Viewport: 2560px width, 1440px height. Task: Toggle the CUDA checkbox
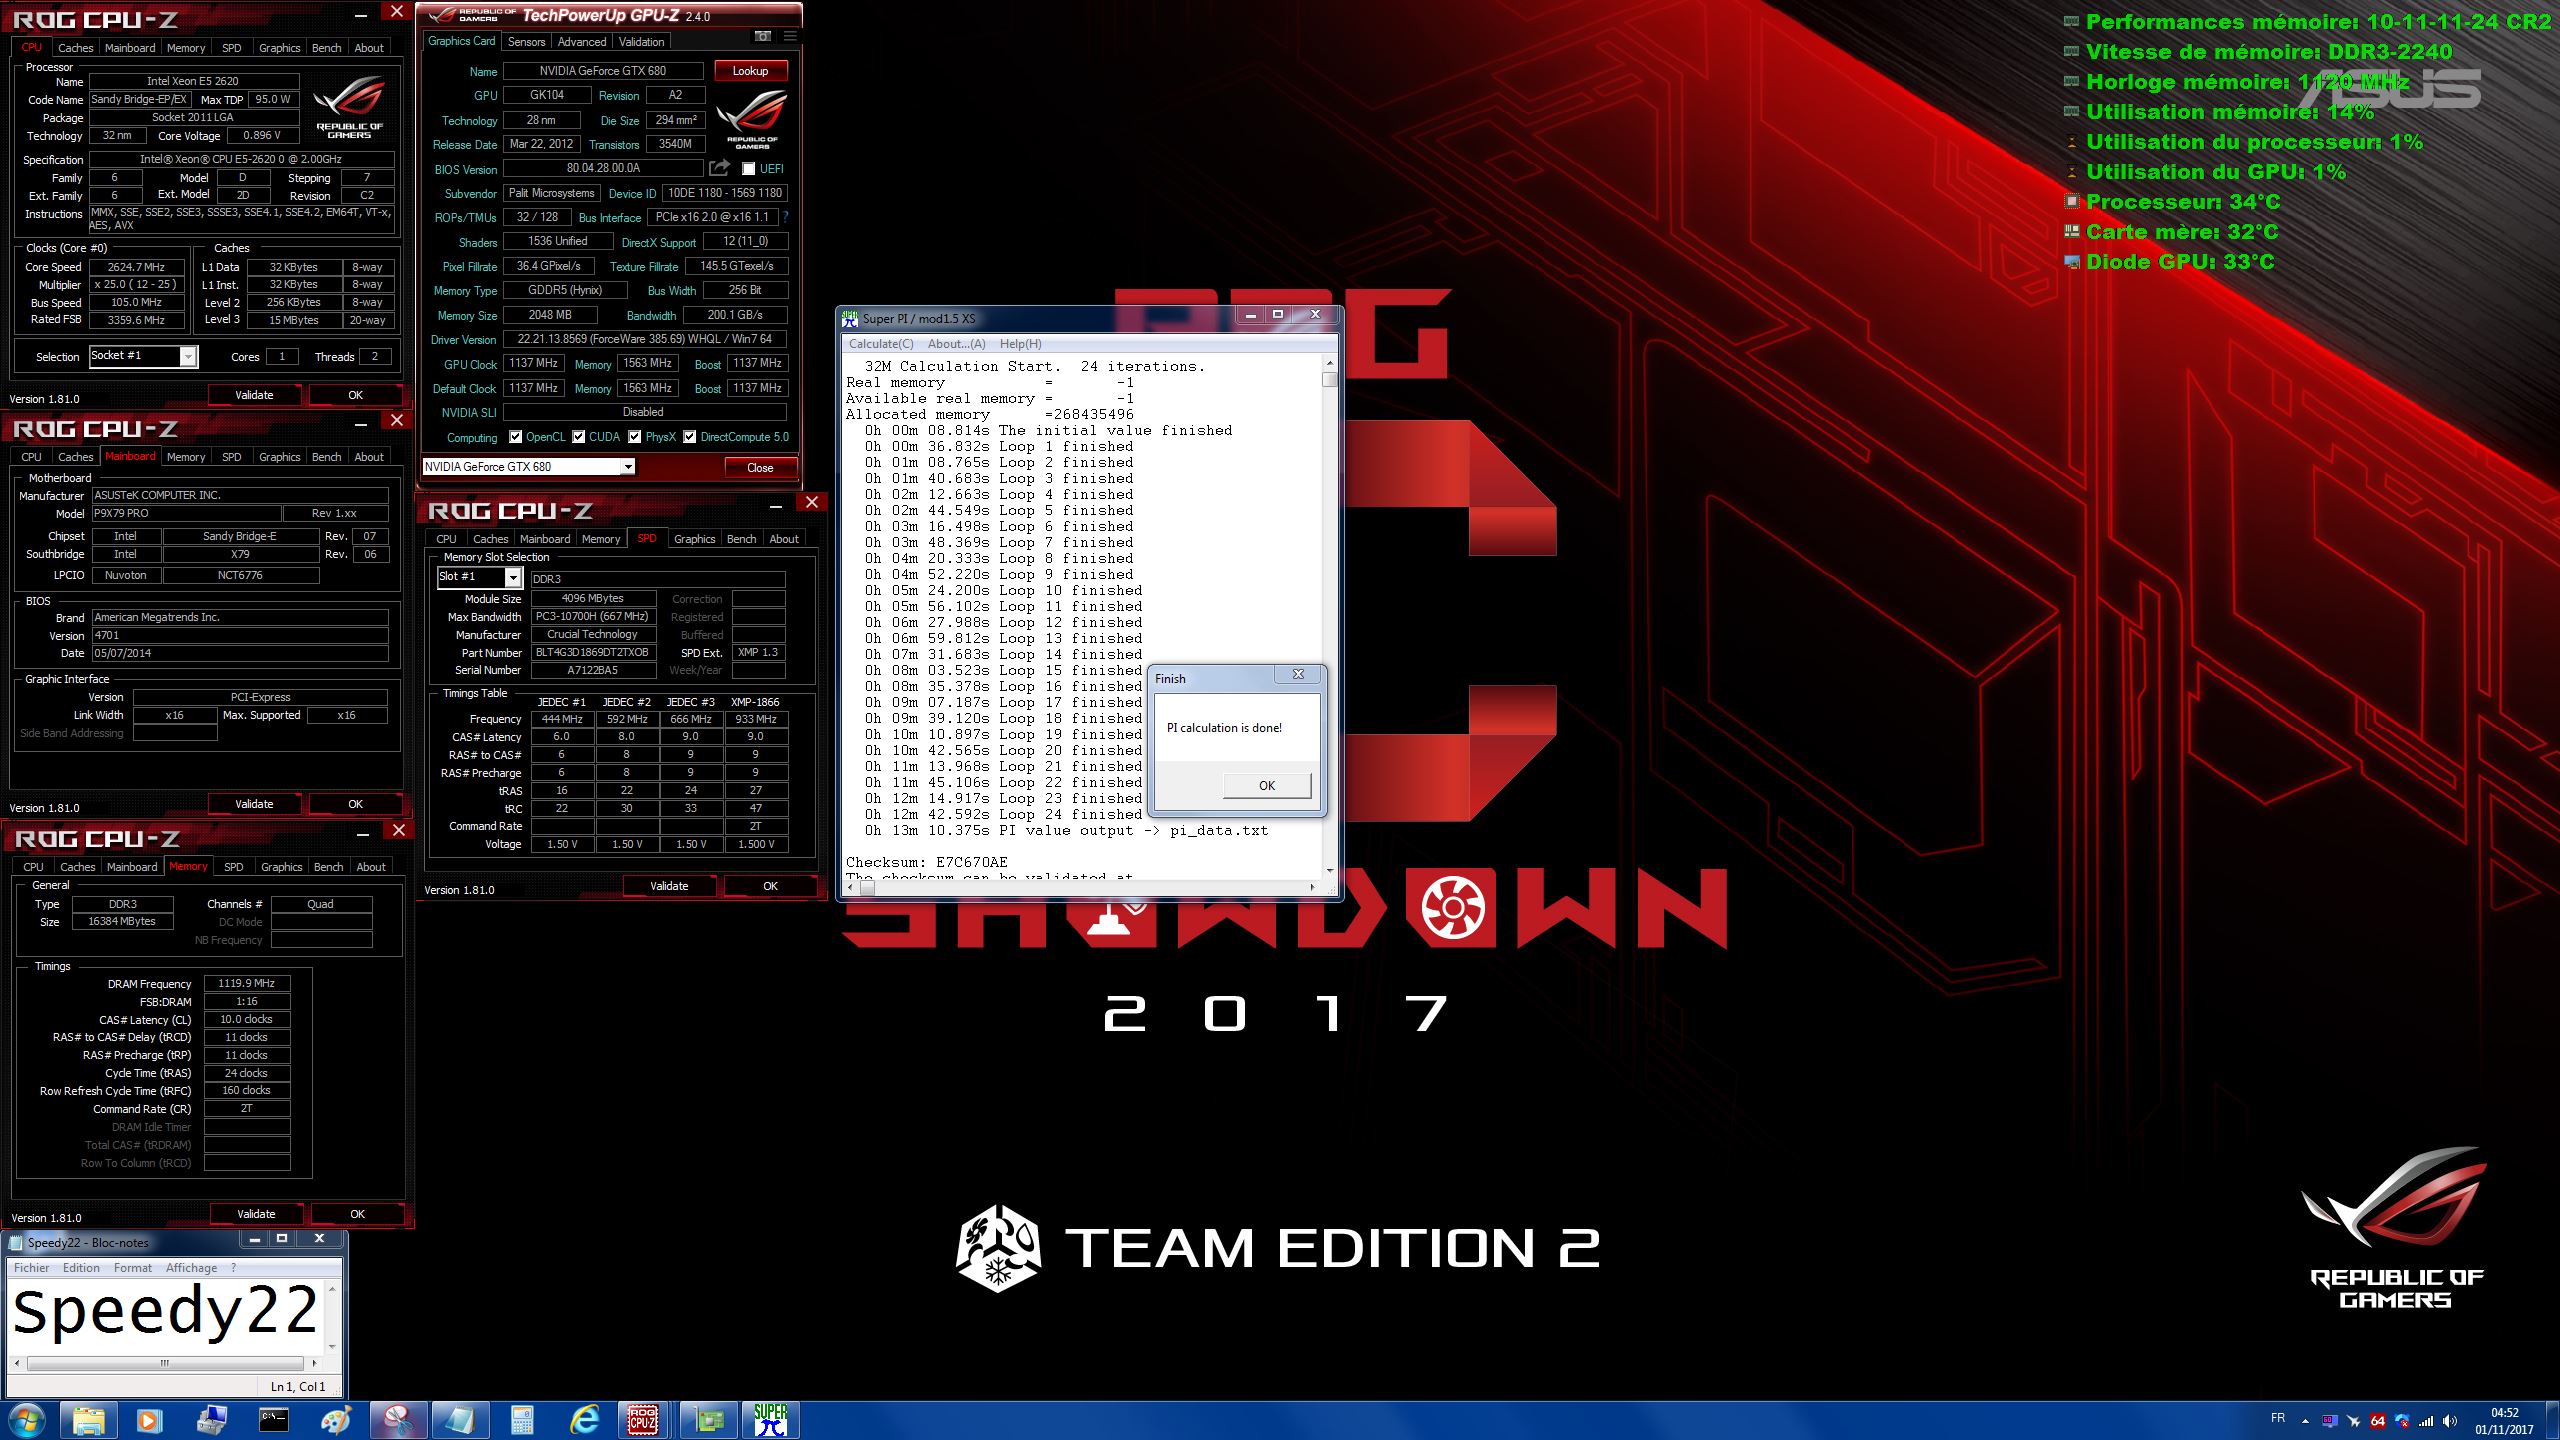coord(578,437)
